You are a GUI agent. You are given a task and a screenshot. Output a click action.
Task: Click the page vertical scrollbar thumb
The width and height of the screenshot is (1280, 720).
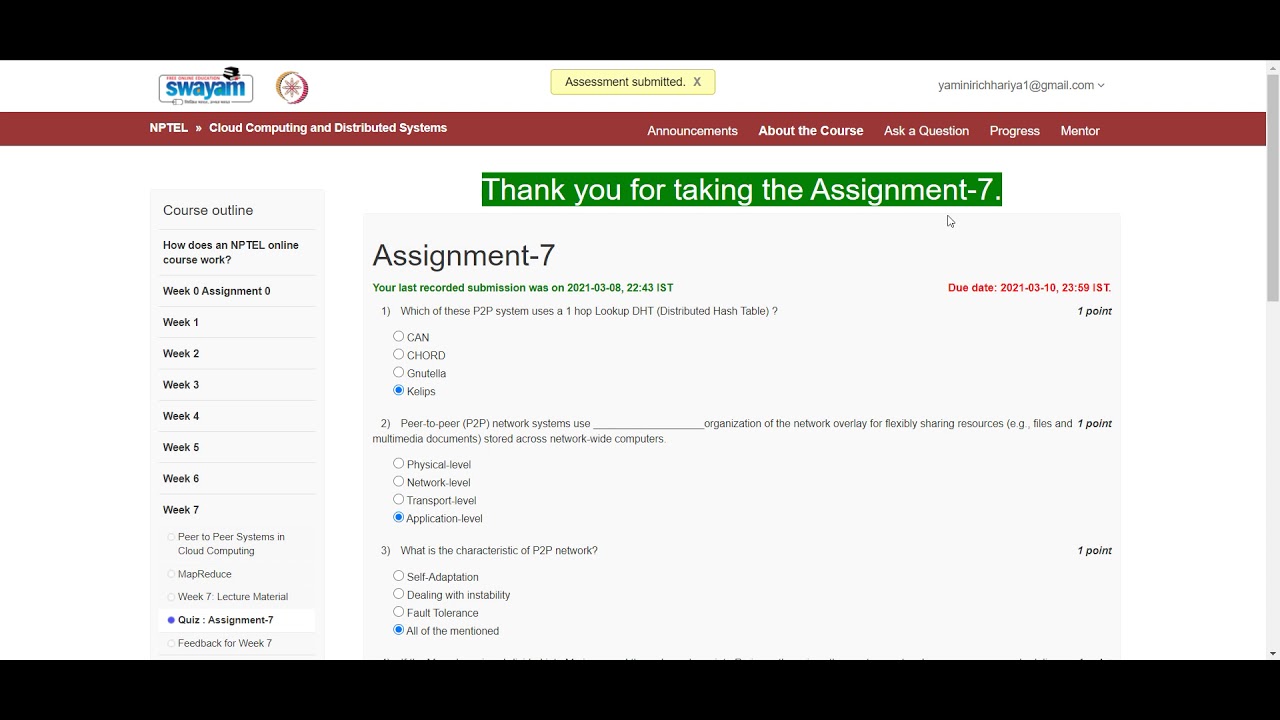point(1272,187)
